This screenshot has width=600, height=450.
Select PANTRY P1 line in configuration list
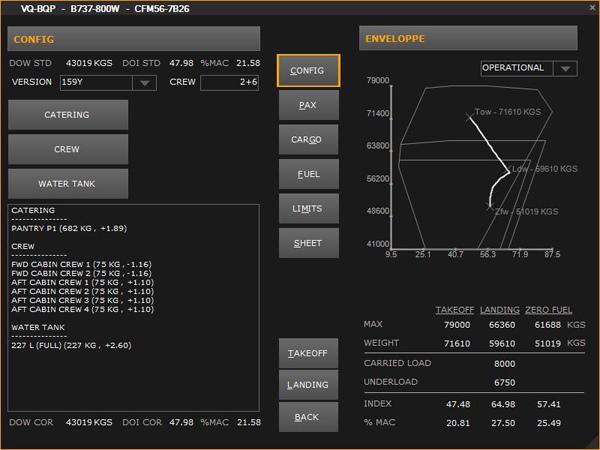click(x=70, y=227)
